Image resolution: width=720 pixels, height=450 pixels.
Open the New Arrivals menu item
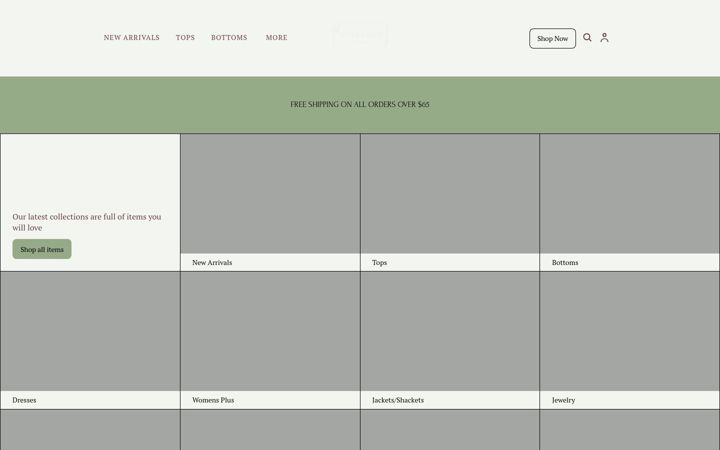[132, 38]
